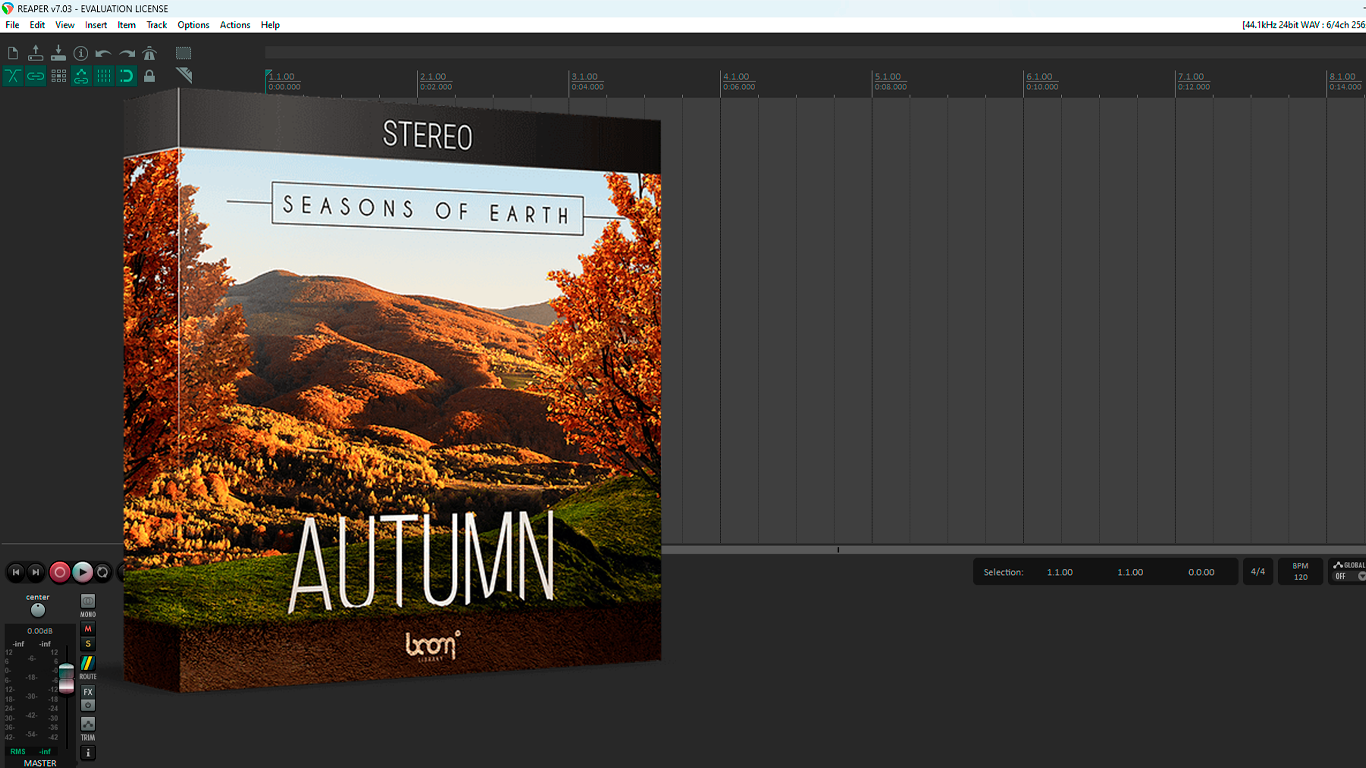Click the BPM 120 tempo field
Screen dimensions: 1366x768
(1300, 572)
